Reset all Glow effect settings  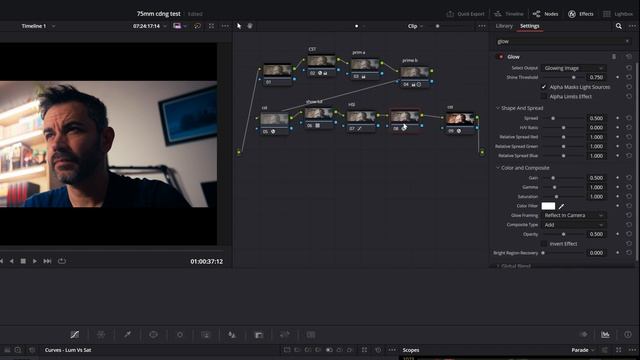(629, 57)
